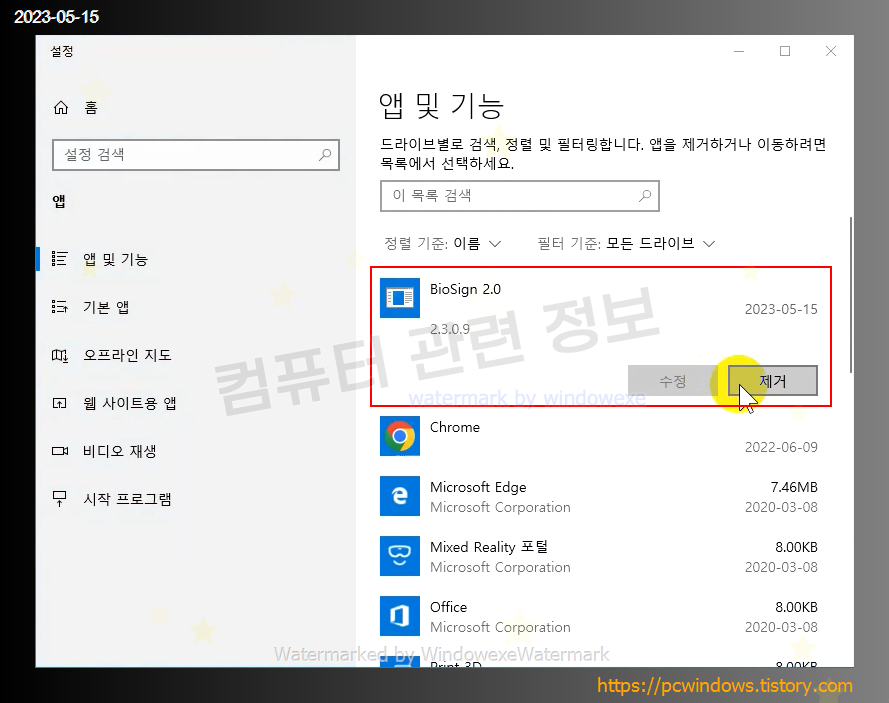Click the Chrome app icon
Screen dimensions: 889x703
400,436
